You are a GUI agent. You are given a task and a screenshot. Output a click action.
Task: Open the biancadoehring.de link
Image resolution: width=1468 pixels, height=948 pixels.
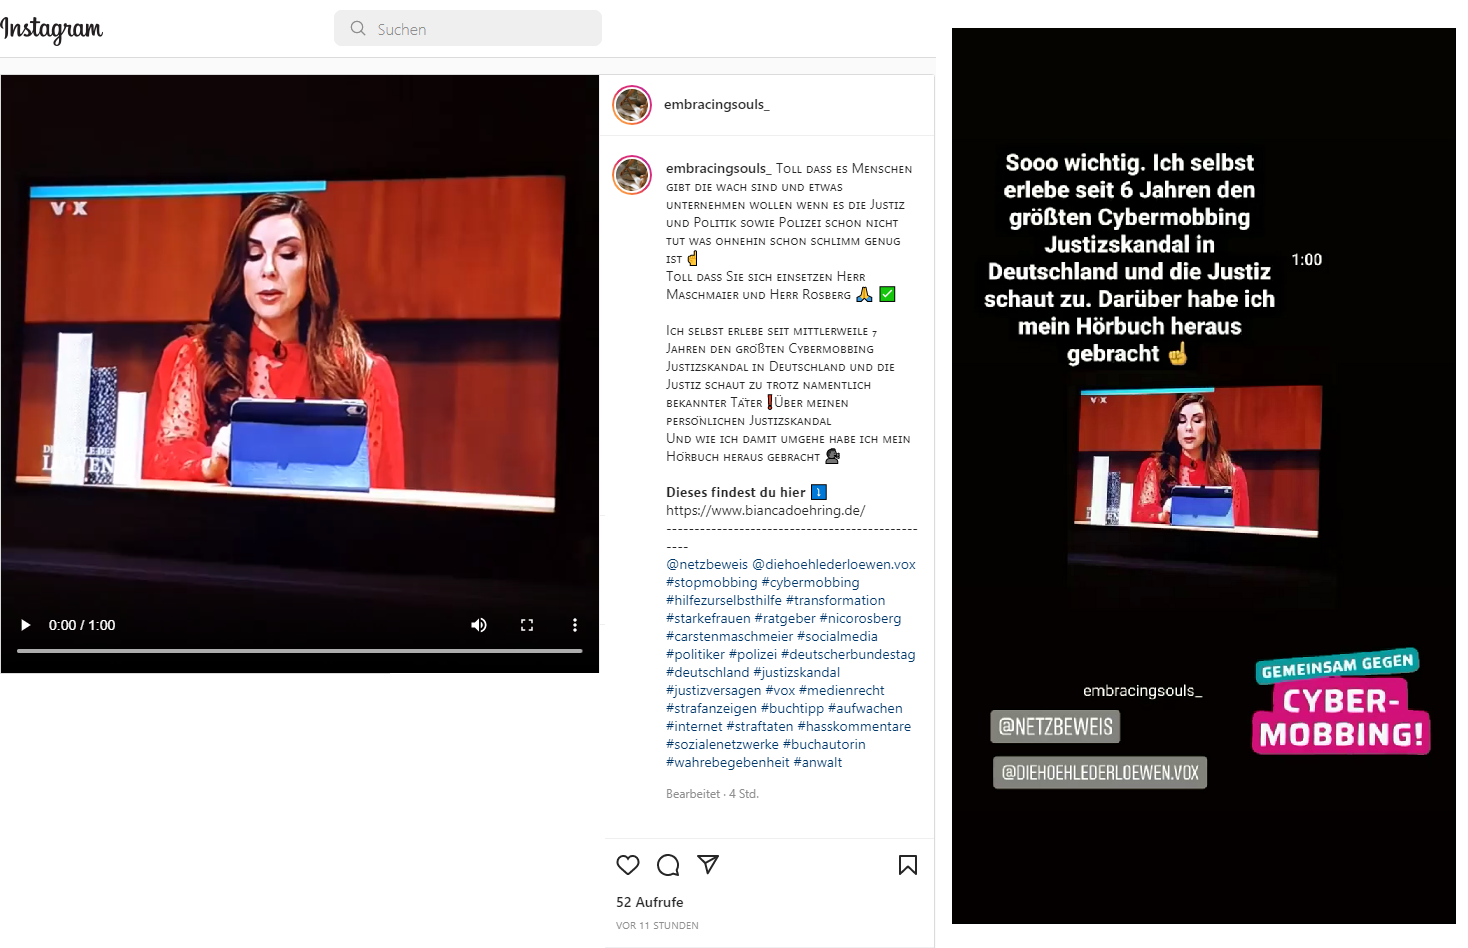[x=766, y=510]
